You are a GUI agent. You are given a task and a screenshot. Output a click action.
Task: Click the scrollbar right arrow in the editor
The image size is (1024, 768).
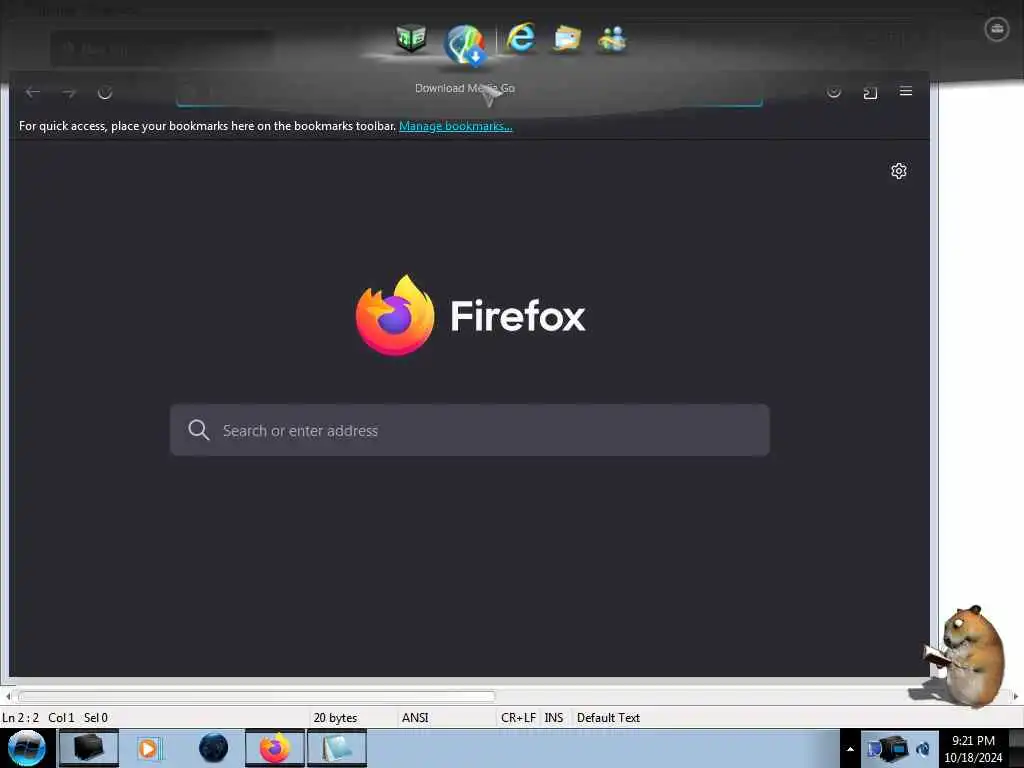coord(1016,696)
